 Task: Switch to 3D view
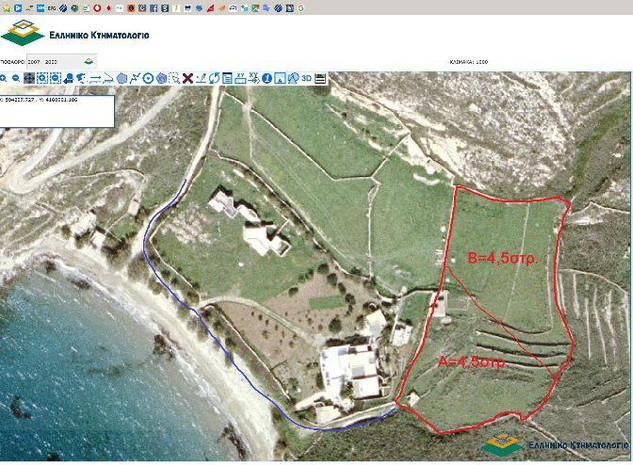305,78
